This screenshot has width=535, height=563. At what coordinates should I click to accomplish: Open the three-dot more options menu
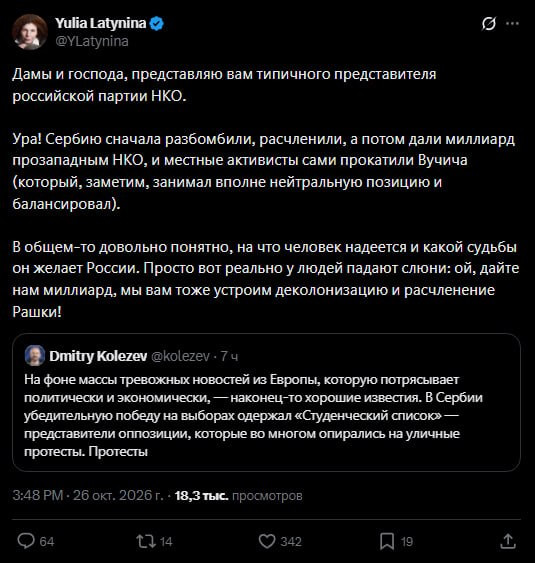pyautogui.click(x=512, y=24)
